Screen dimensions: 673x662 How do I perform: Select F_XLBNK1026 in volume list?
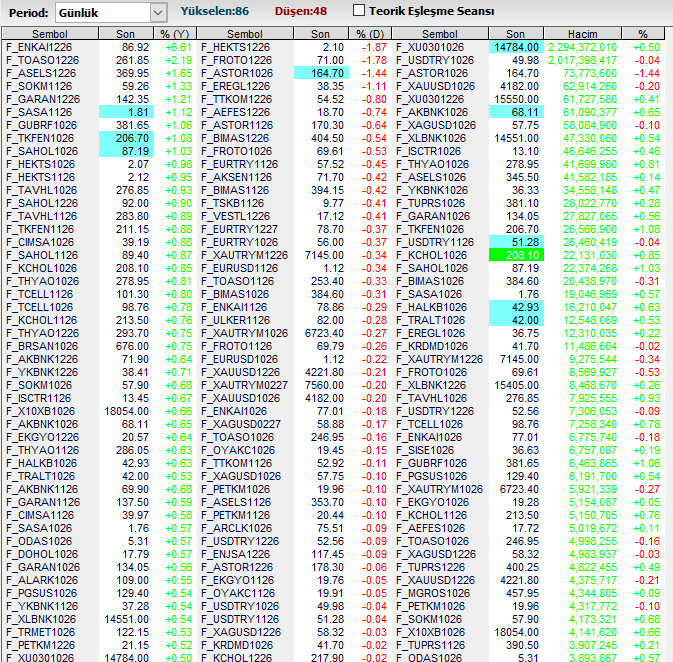click(431, 138)
